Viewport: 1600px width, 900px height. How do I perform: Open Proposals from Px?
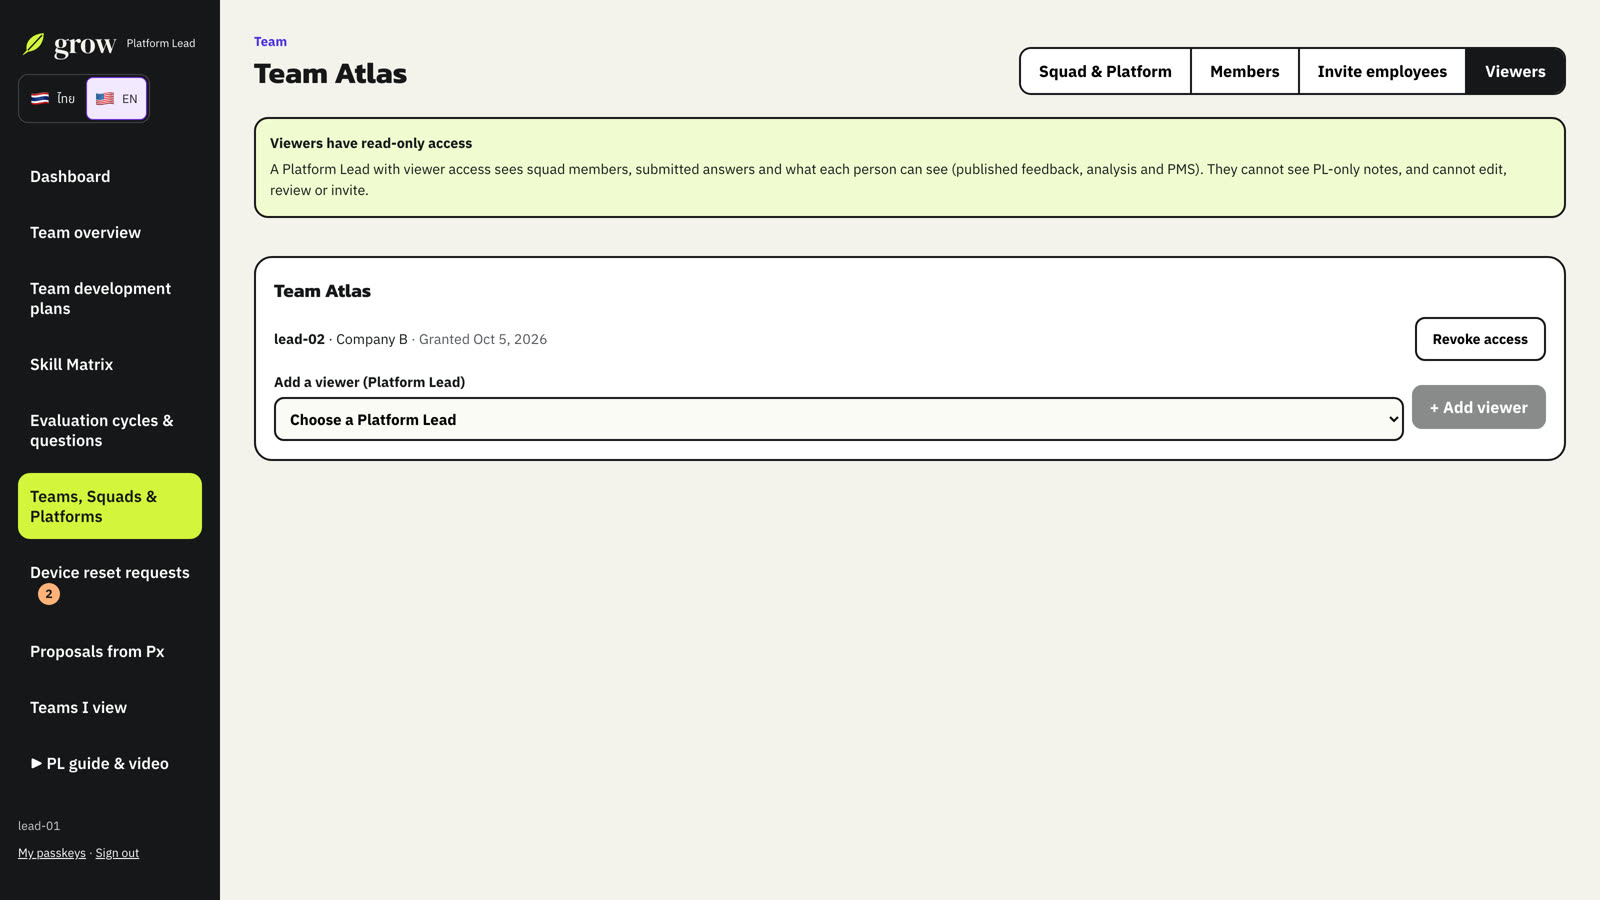(110, 652)
